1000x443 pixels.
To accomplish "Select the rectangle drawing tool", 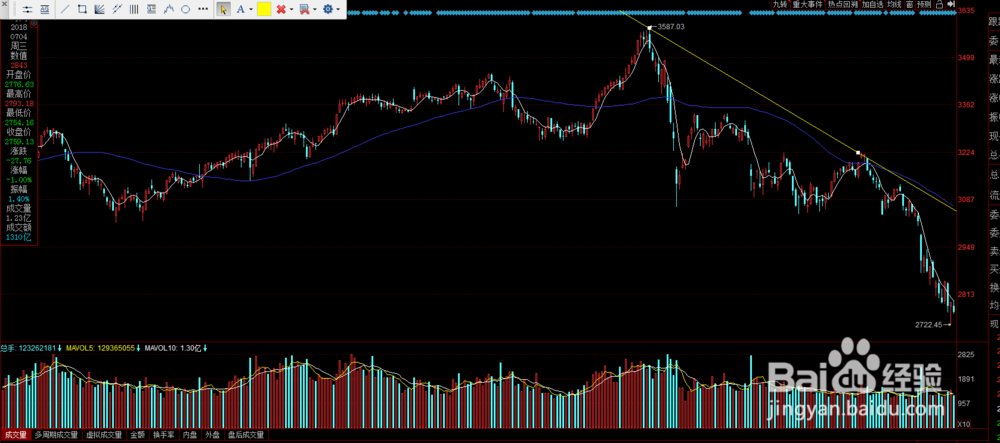I will tap(82, 10).
